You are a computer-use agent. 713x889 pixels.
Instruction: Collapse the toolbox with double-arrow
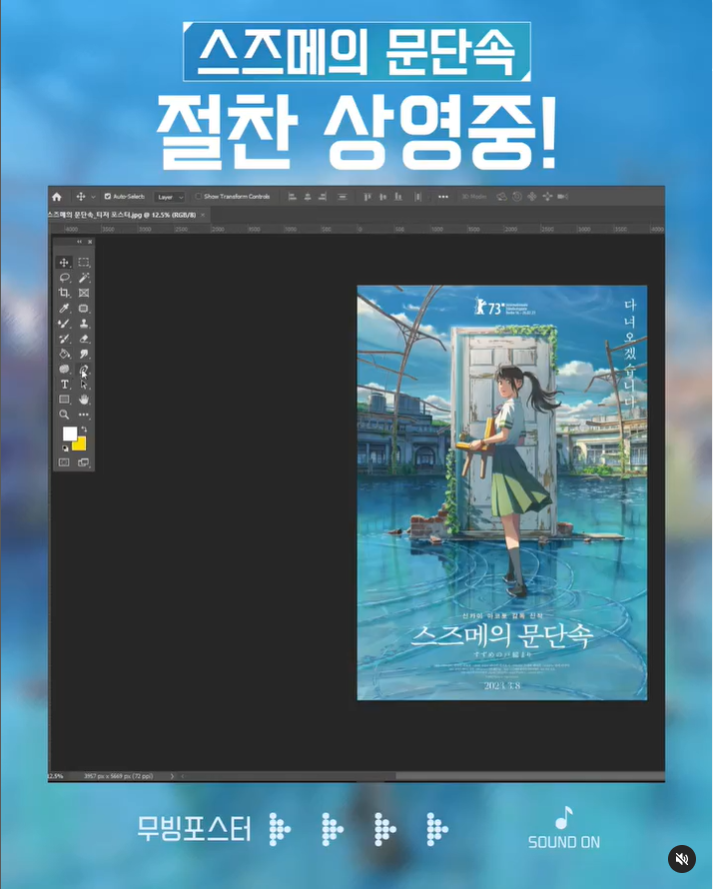pyautogui.click(x=79, y=242)
